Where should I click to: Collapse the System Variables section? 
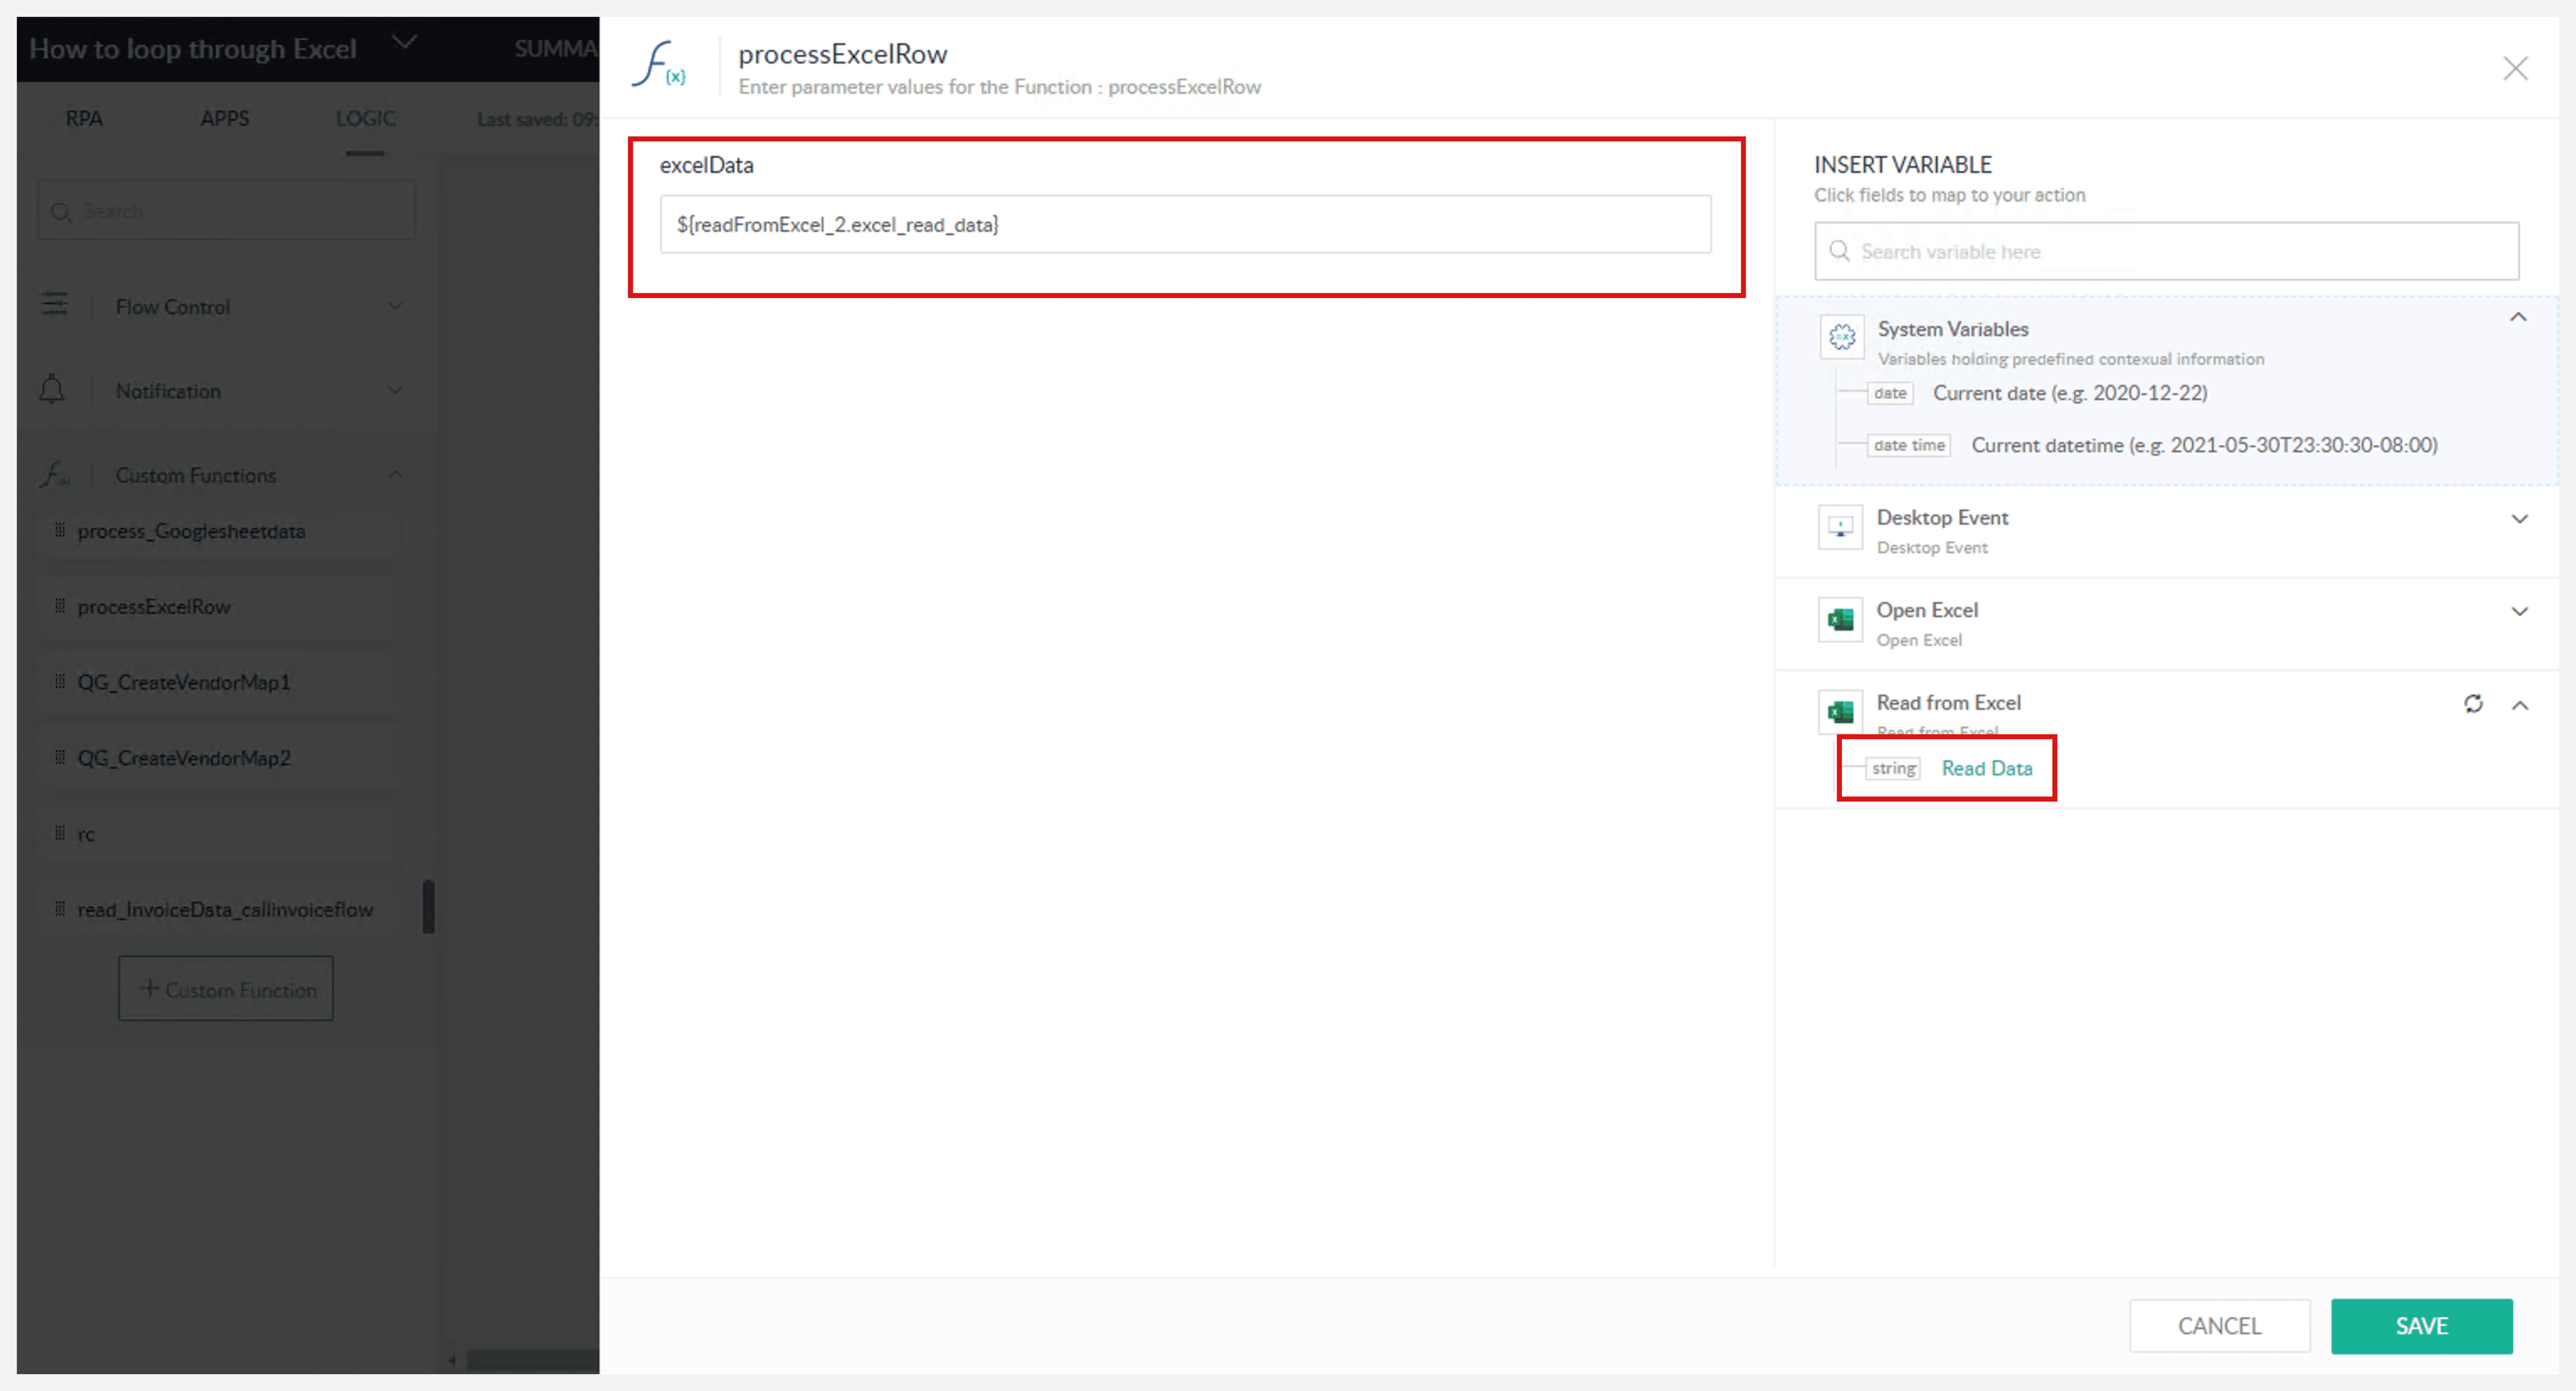coord(2518,317)
